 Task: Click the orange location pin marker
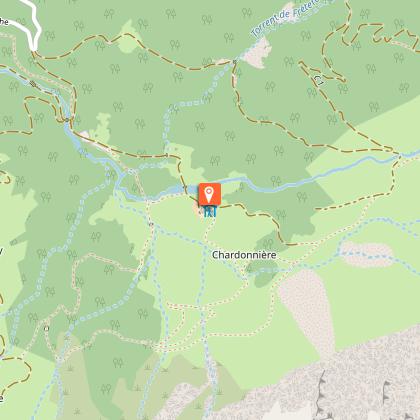210,194
